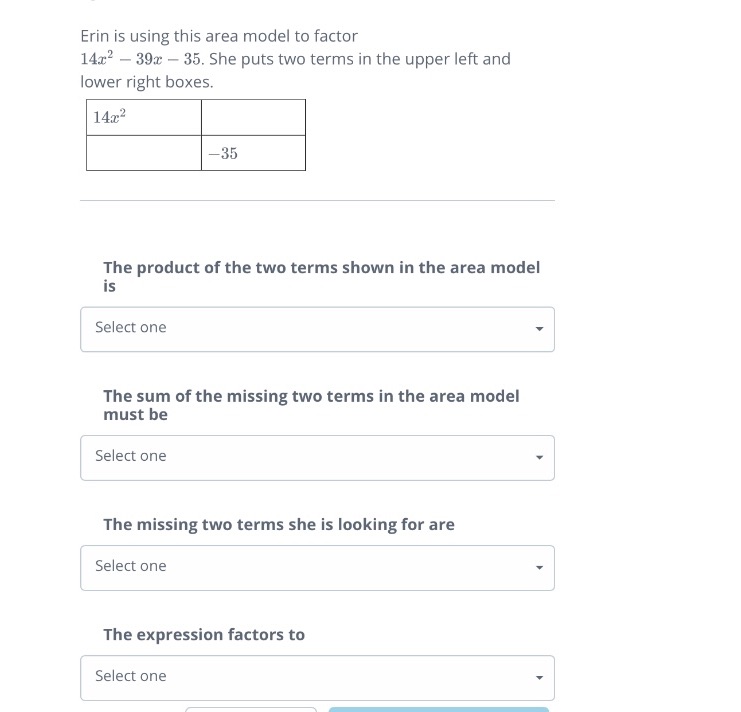Select the empty upper-right area model cell
741x712 pixels.
tap(254, 118)
